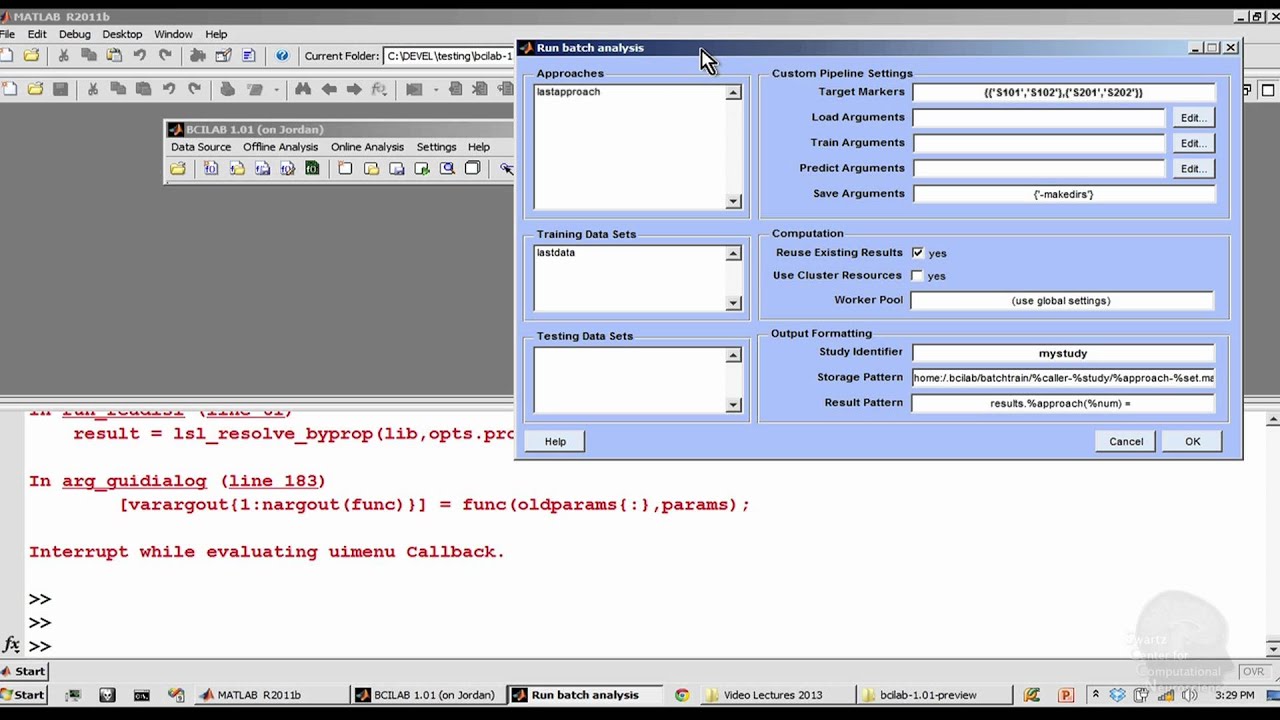Click the redo arrow in MATLAB's top toolbar
The image size is (1280, 720).
point(165,56)
